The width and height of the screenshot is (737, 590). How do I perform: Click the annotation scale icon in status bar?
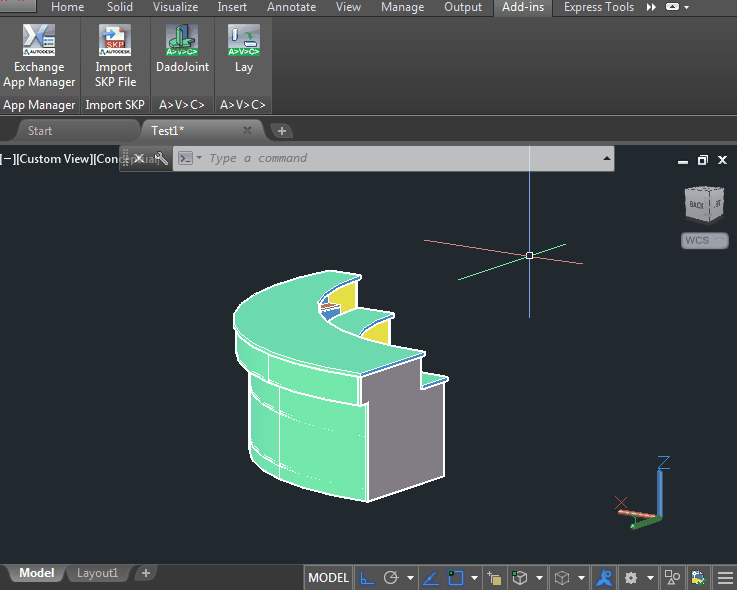click(604, 577)
